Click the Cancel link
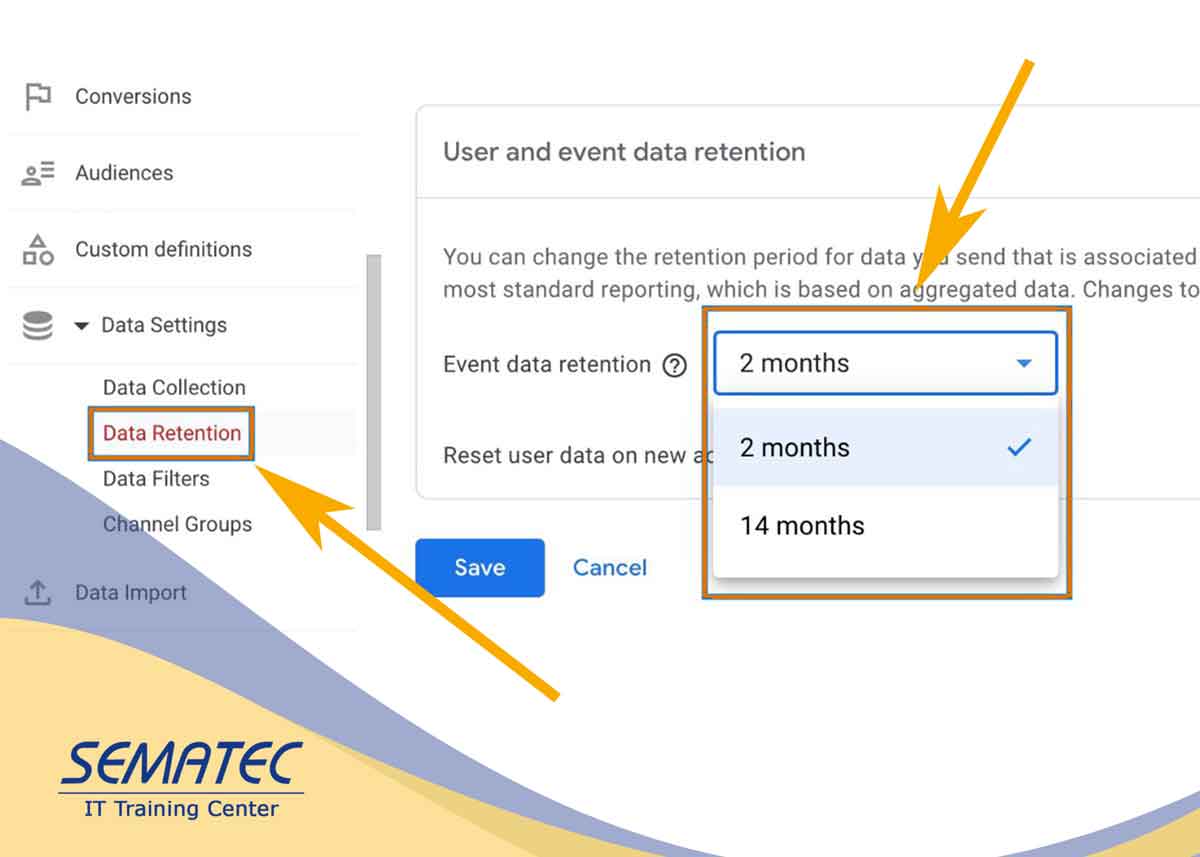Viewport: 1200px width, 857px height. click(x=610, y=568)
